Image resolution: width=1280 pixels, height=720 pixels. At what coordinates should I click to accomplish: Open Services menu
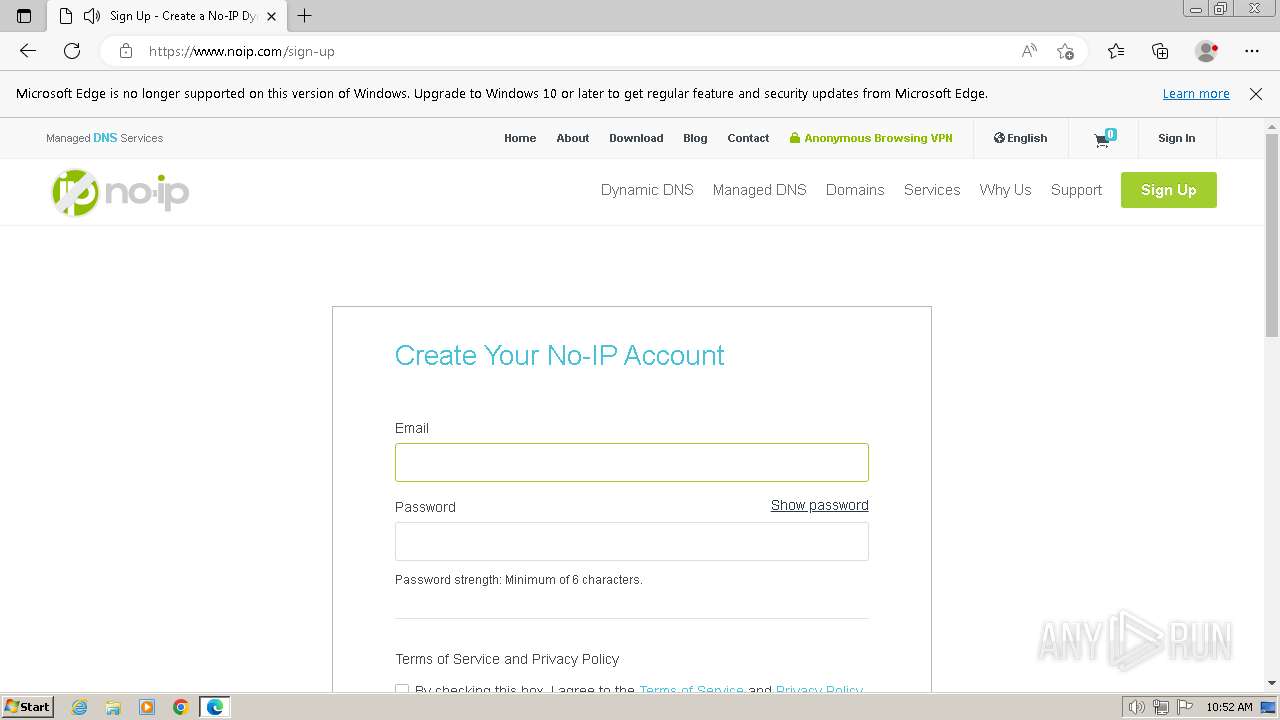click(932, 190)
